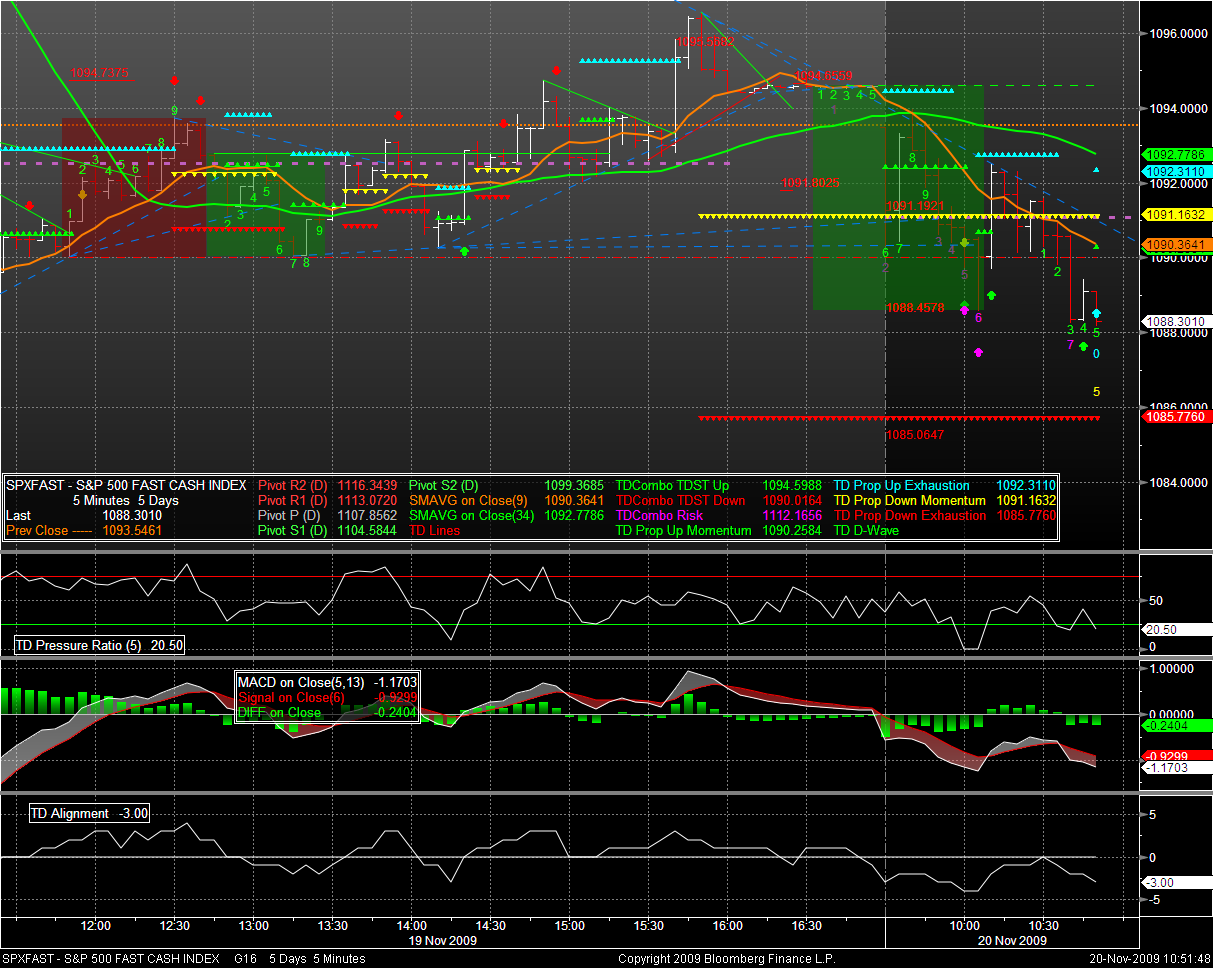Click the red 1085.7760 price tag on the axis
This screenshot has height=968, width=1213.
coord(1176,417)
